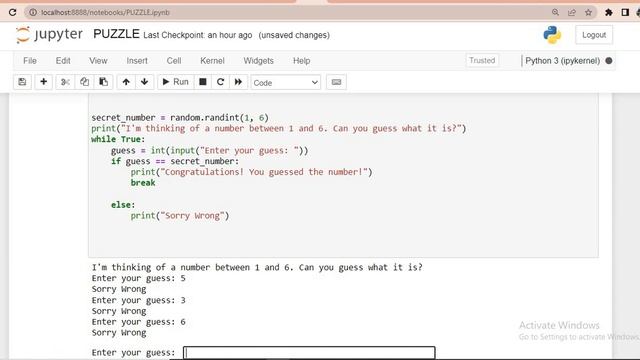The height and width of the screenshot is (360, 640).
Task: Cut selected cells with the scissors icon
Action: (x=65, y=82)
